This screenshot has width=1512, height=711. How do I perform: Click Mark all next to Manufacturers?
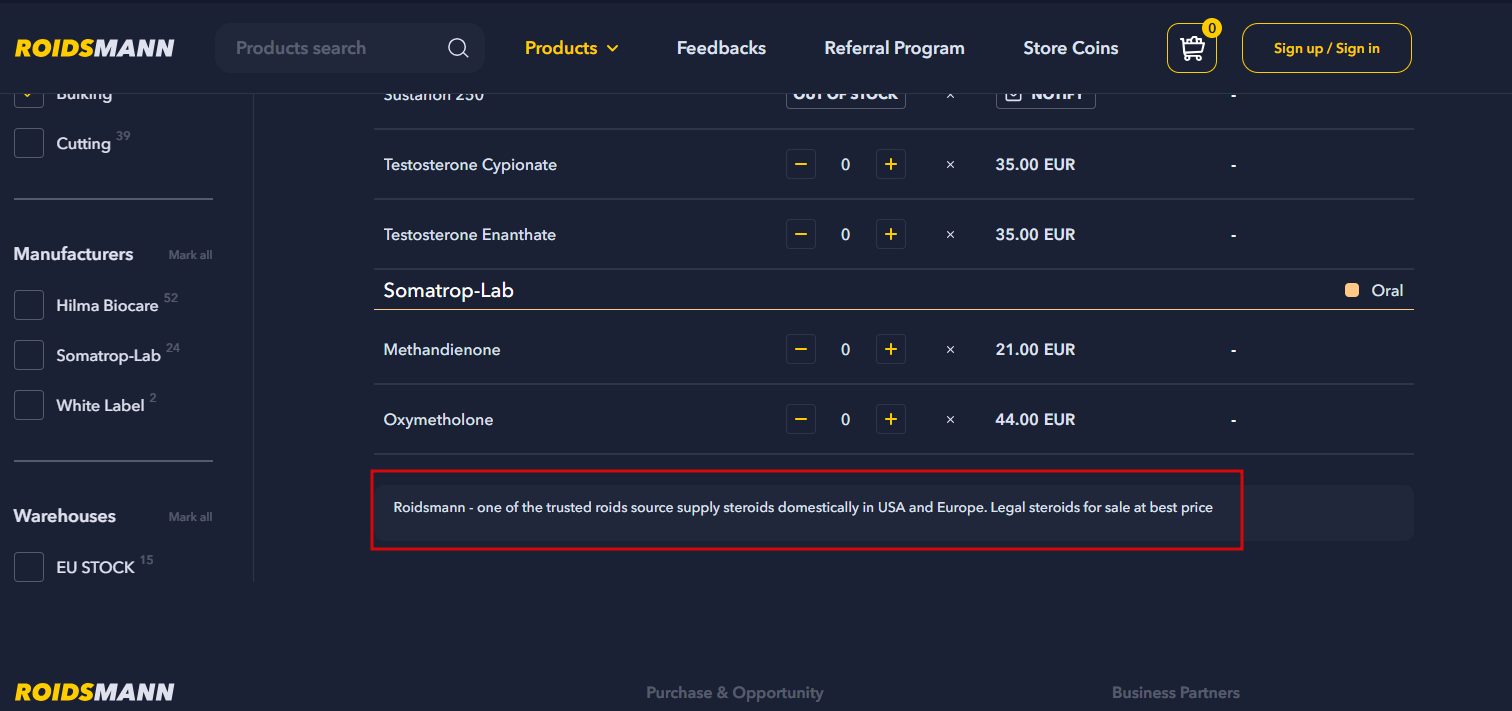click(x=190, y=255)
